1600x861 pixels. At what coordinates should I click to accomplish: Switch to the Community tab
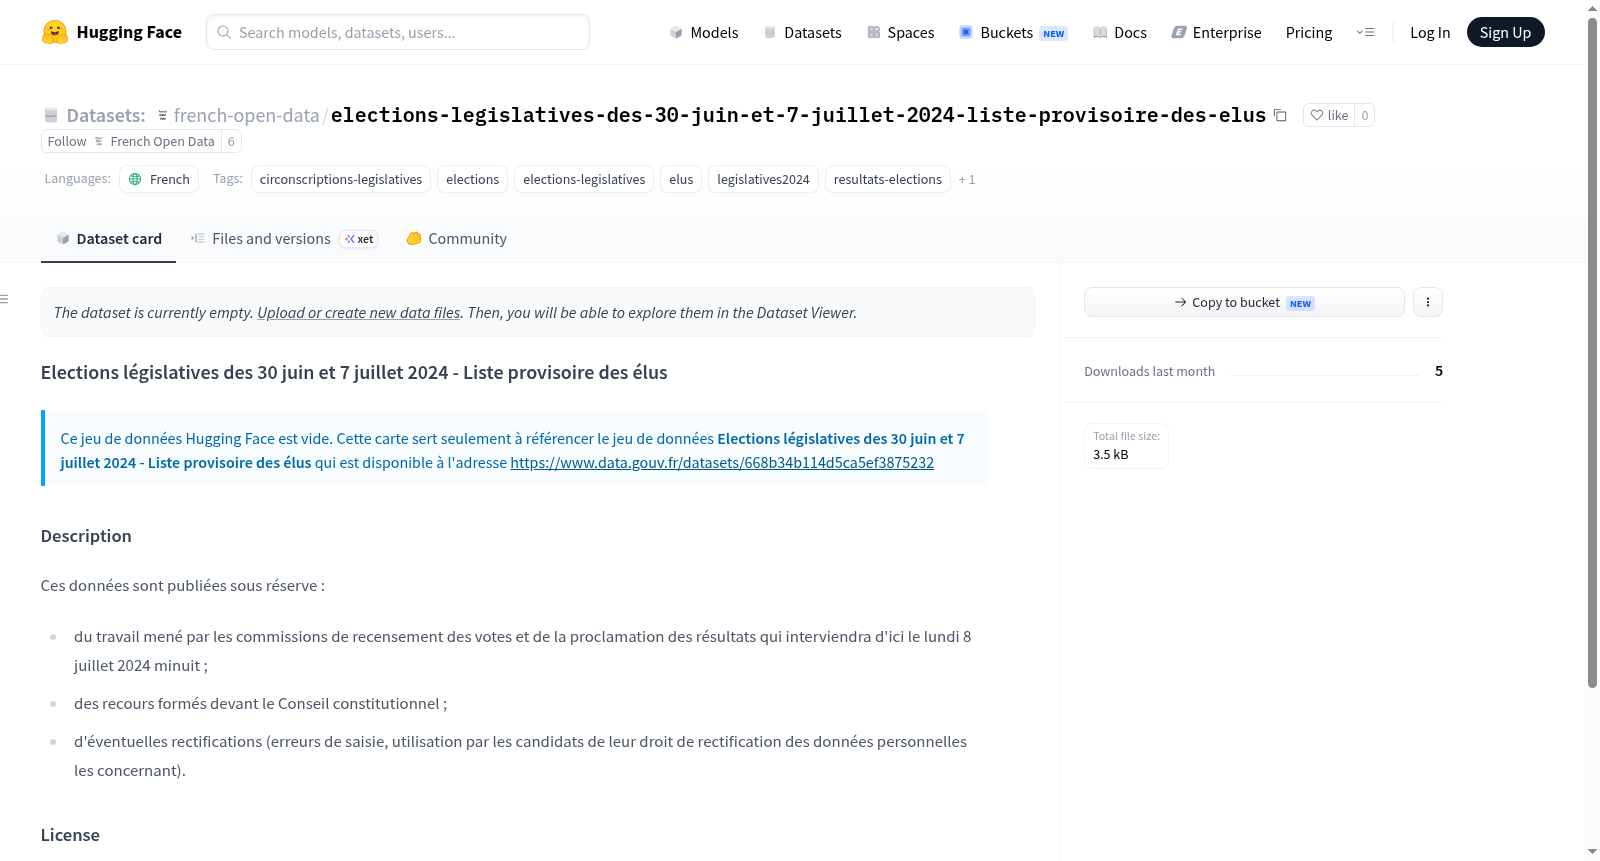pos(456,239)
